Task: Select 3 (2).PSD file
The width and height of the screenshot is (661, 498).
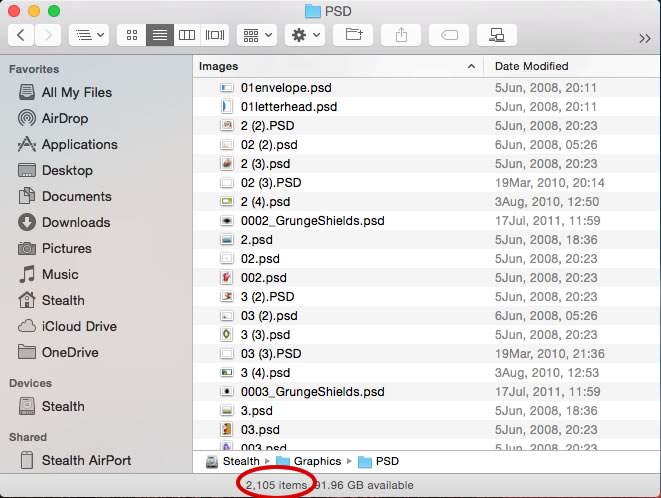Action: click(427, 296)
